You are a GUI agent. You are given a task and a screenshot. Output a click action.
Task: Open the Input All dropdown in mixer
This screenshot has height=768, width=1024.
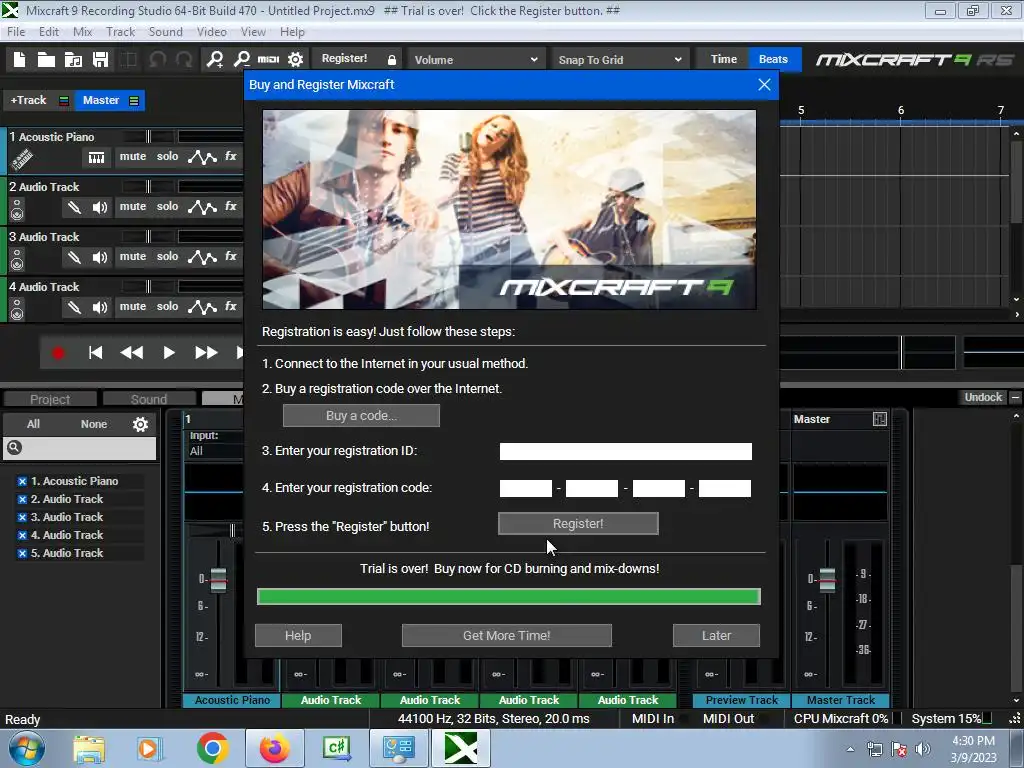(214, 451)
